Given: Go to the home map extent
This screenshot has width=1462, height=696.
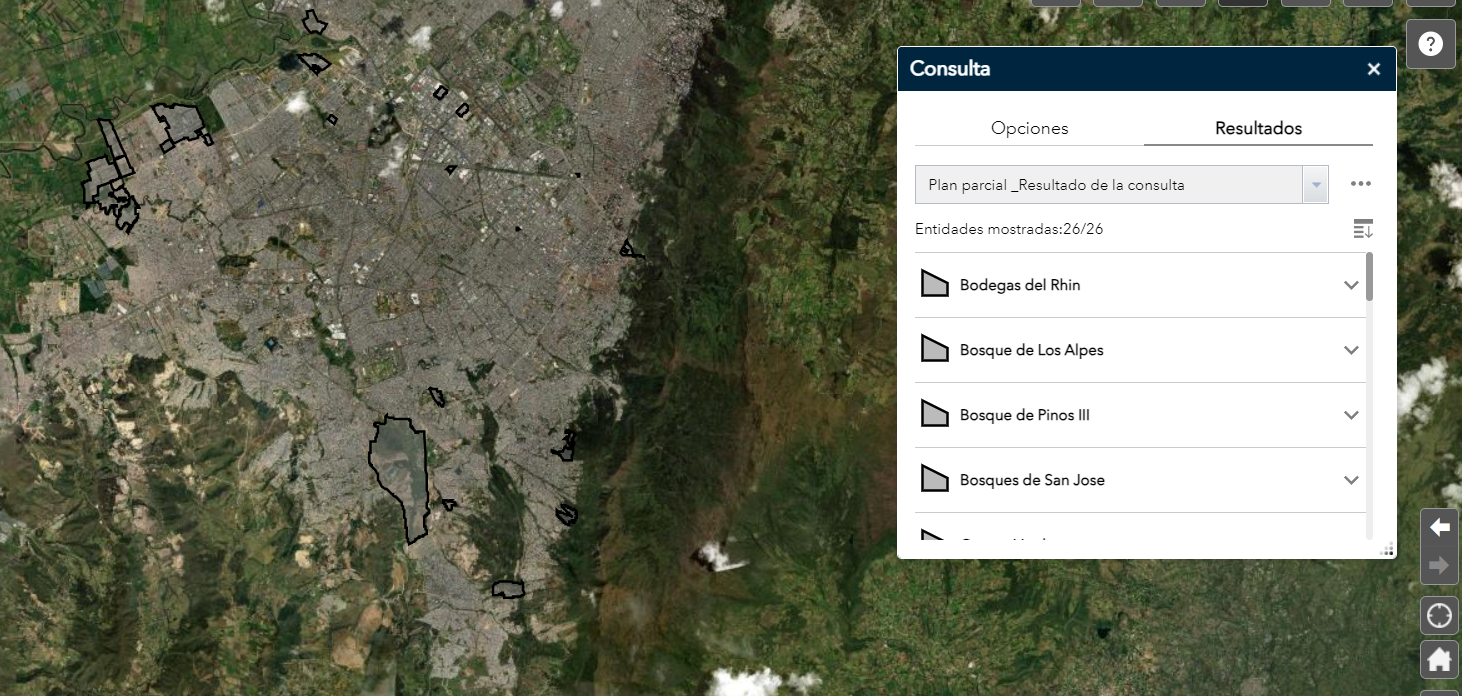Looking at the screenshot, I should coord(1439,660).
